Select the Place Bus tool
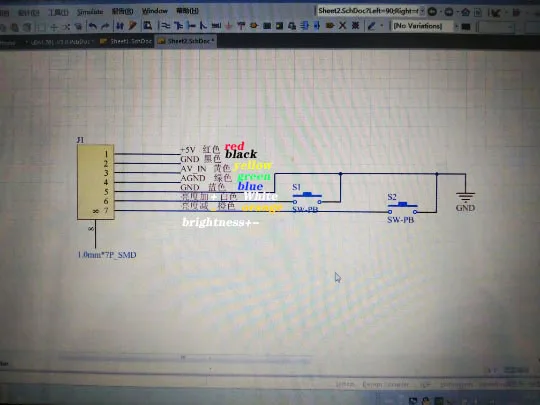Screen dimensions: 540x405 (178, 26)
